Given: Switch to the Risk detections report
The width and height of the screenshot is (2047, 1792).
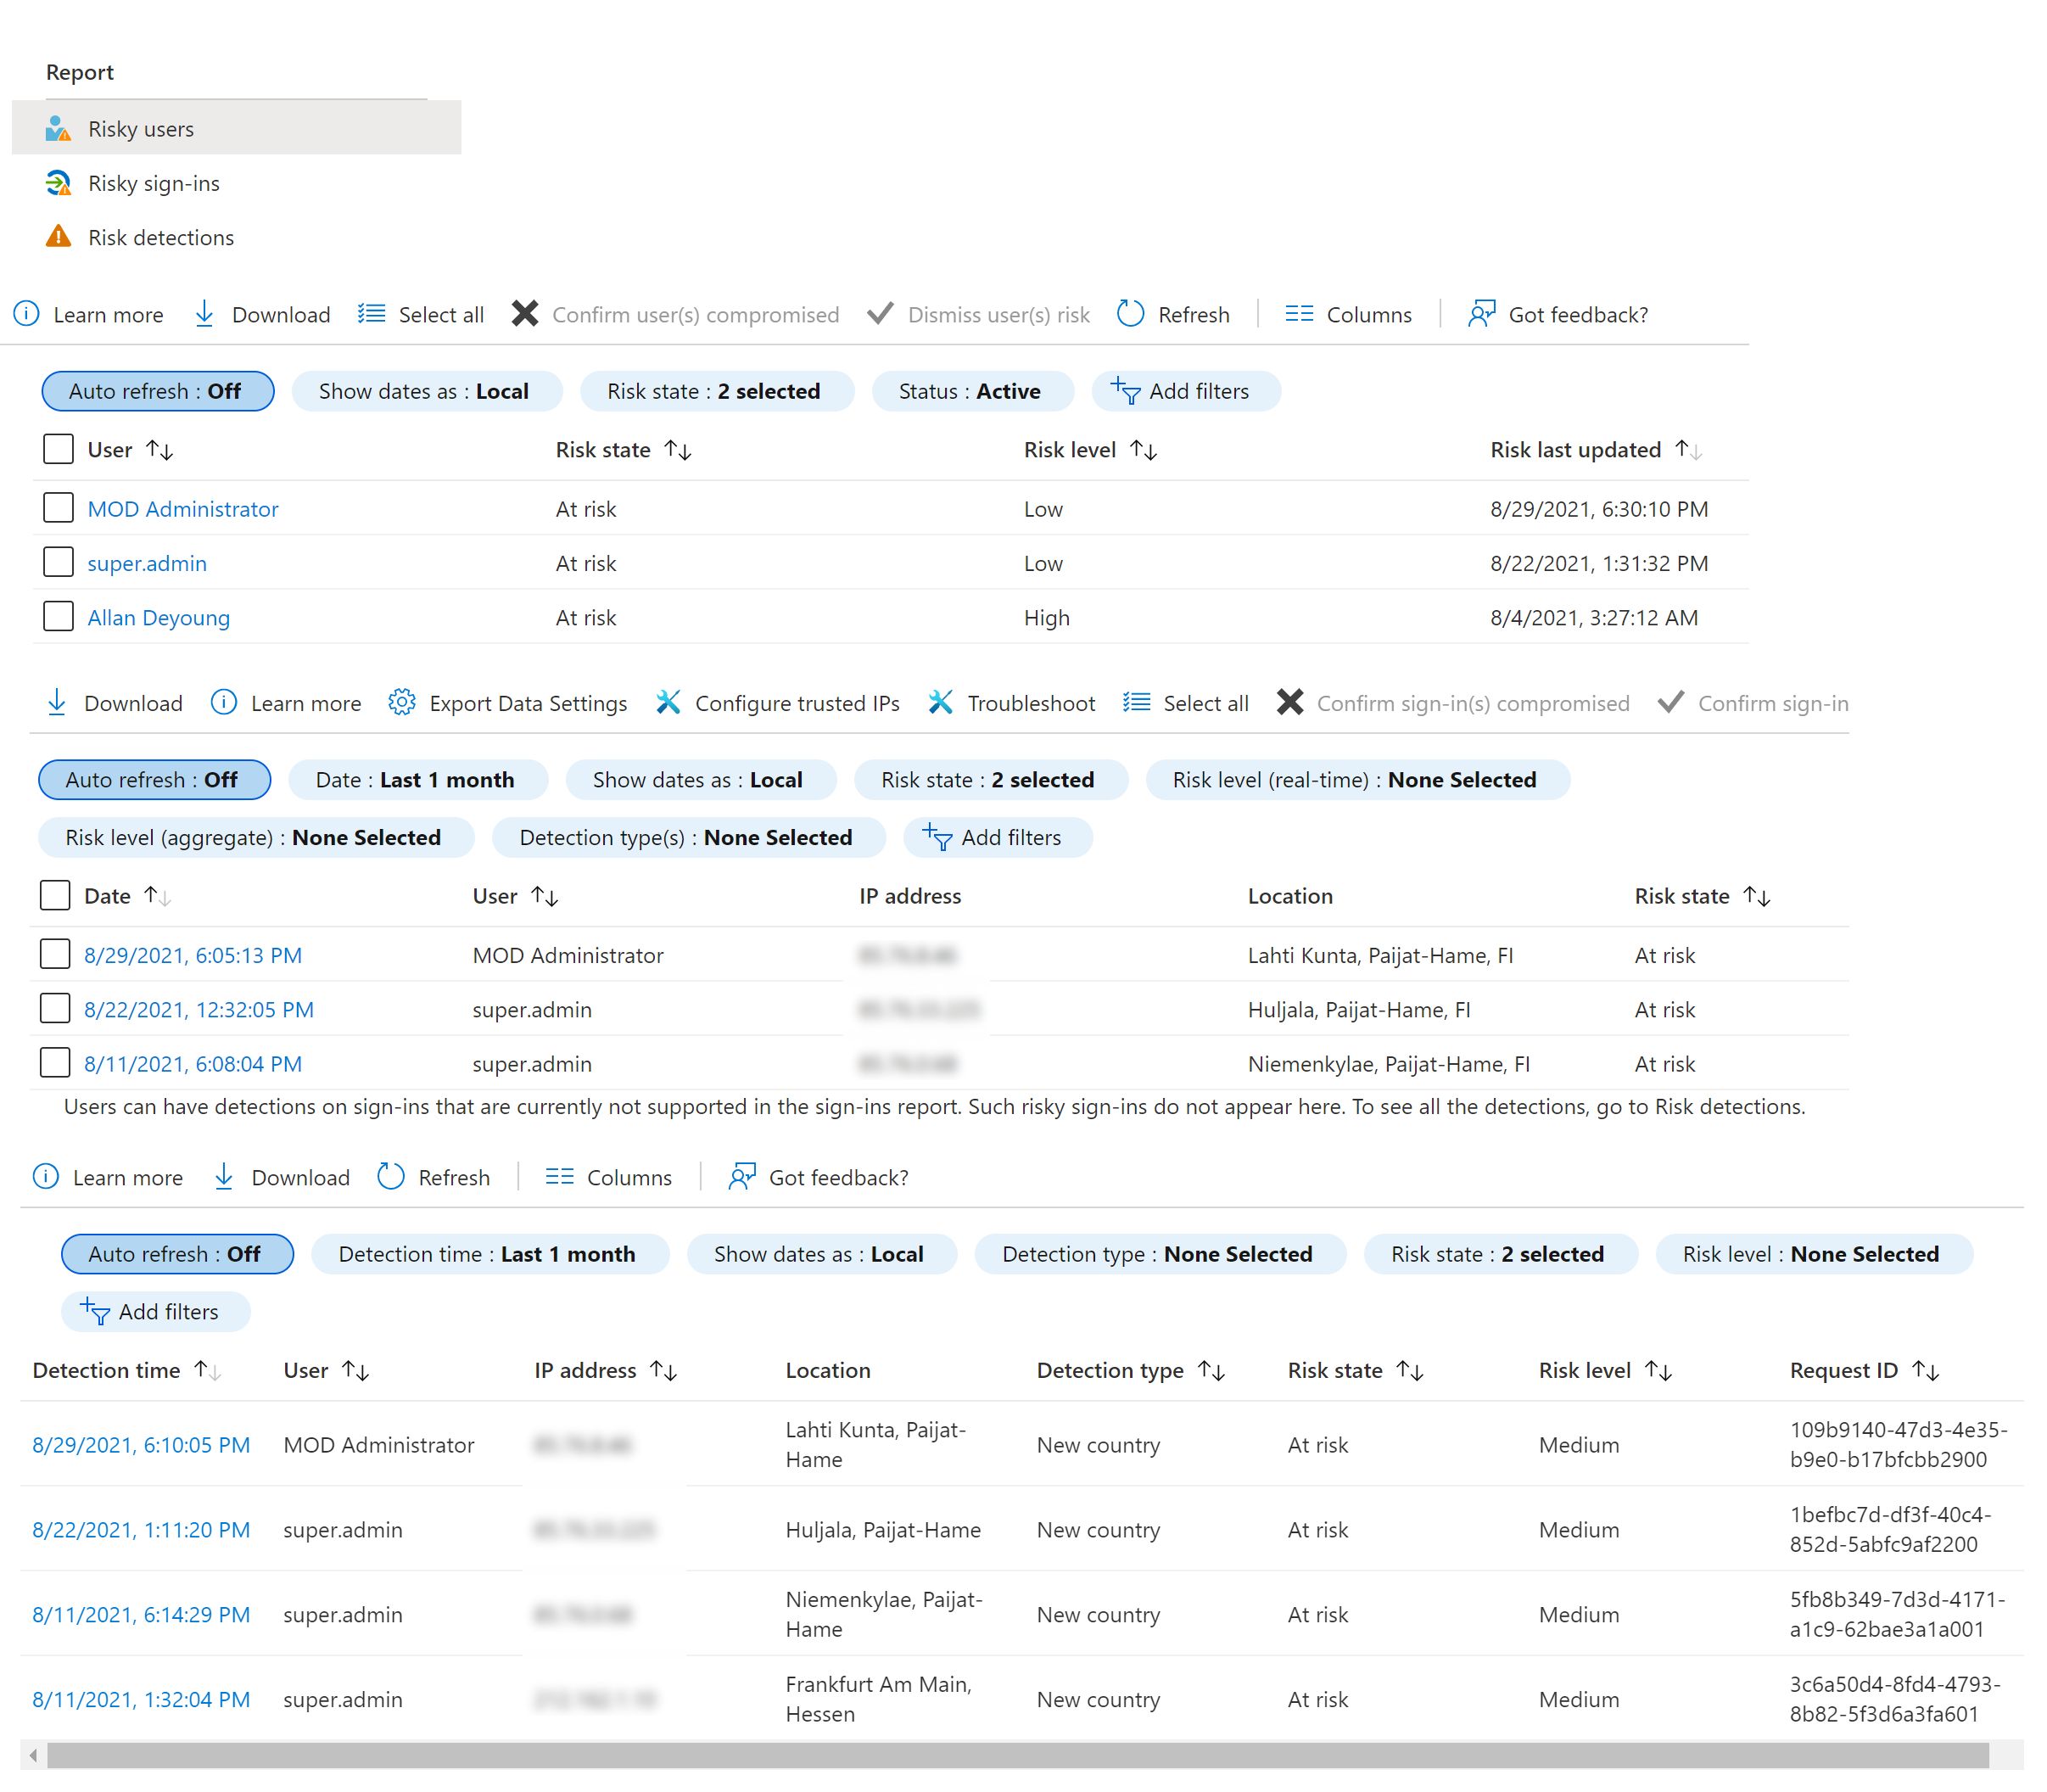Looking at the screenshot, I should [x=160, y=237].
